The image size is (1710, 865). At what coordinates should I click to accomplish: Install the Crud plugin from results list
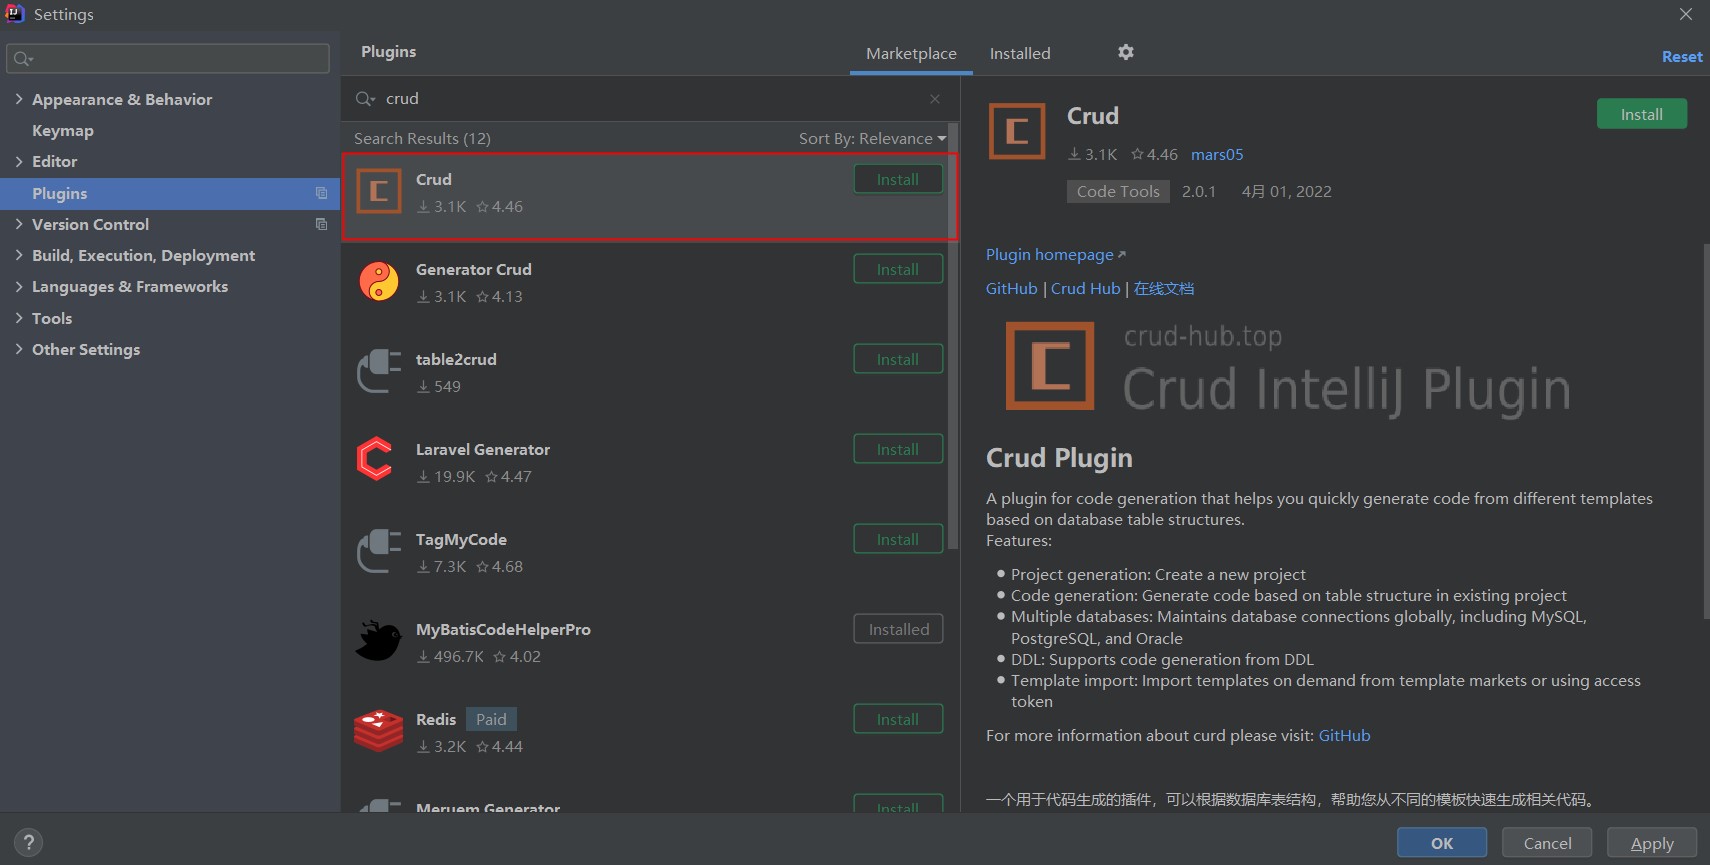tap(898, 179)
